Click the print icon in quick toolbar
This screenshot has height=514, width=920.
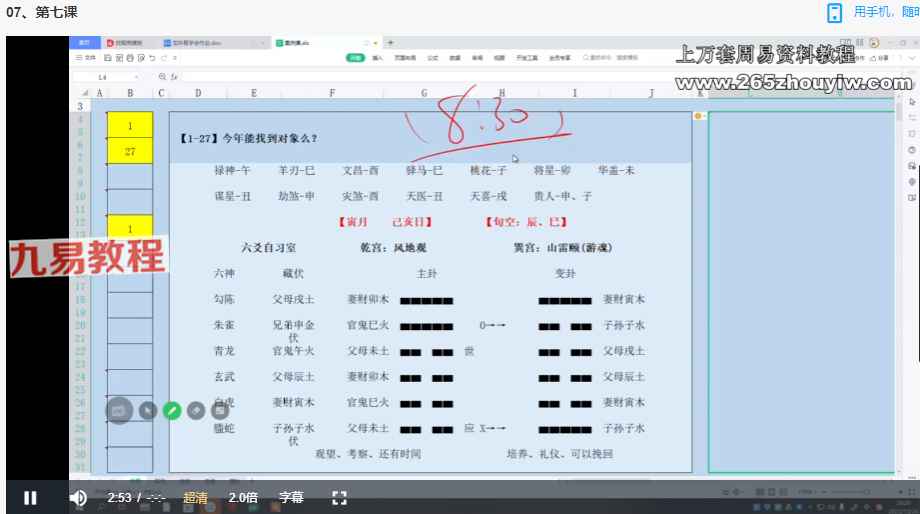click(x=130, y=58)
